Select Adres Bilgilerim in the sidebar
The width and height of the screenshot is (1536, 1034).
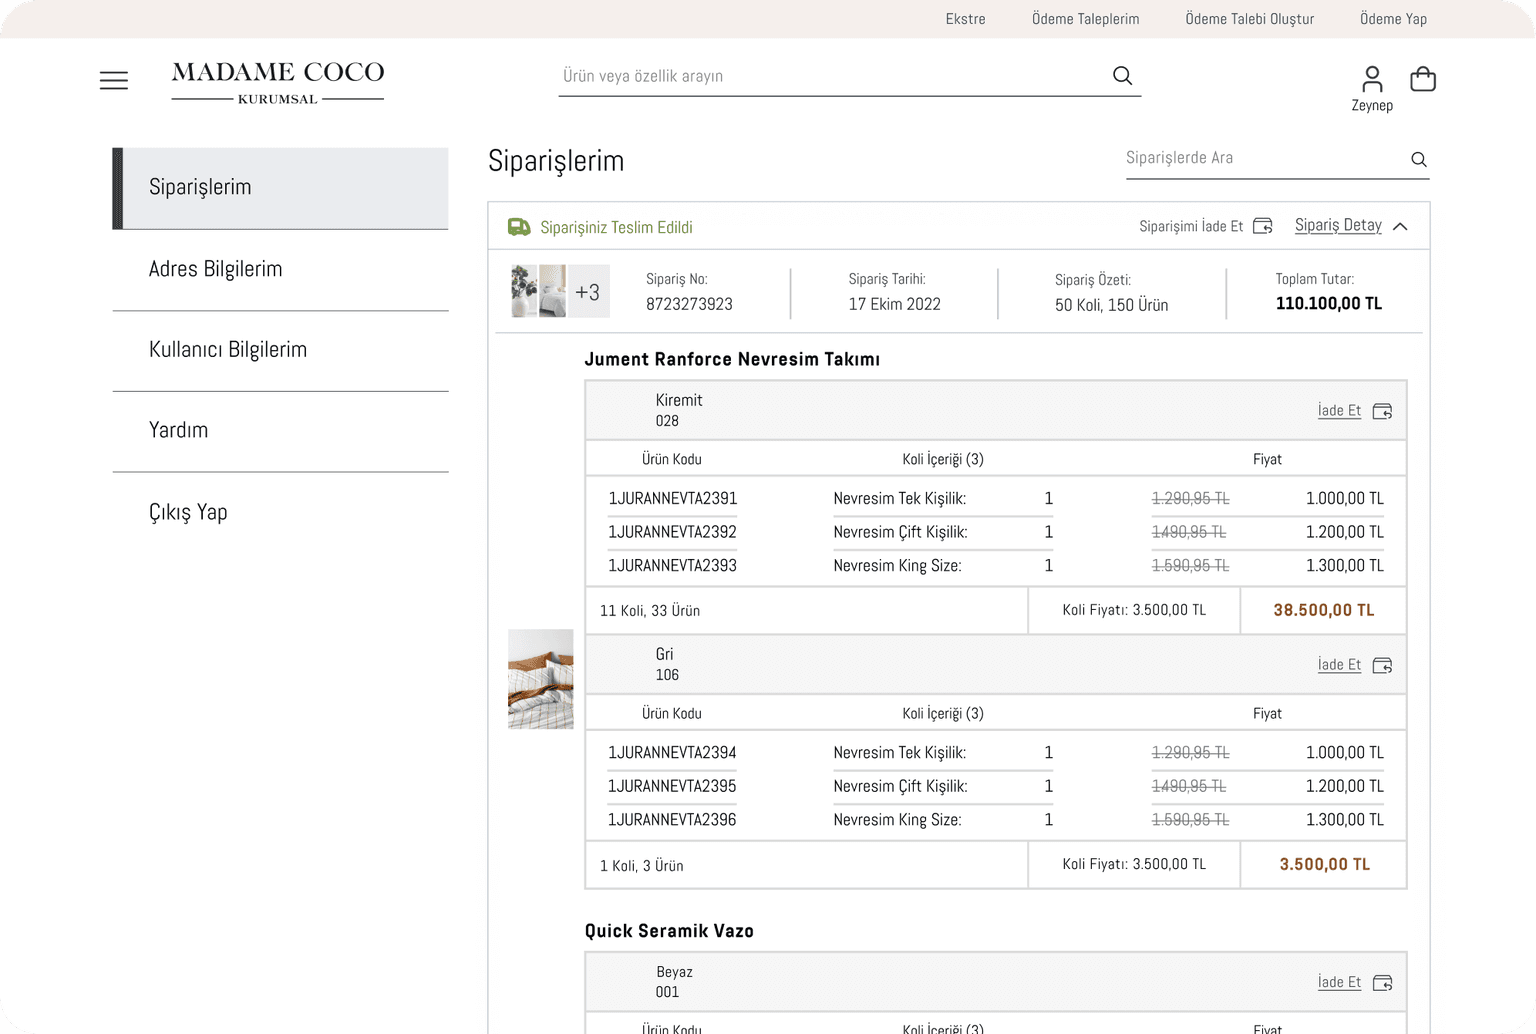tap(215, 268)
